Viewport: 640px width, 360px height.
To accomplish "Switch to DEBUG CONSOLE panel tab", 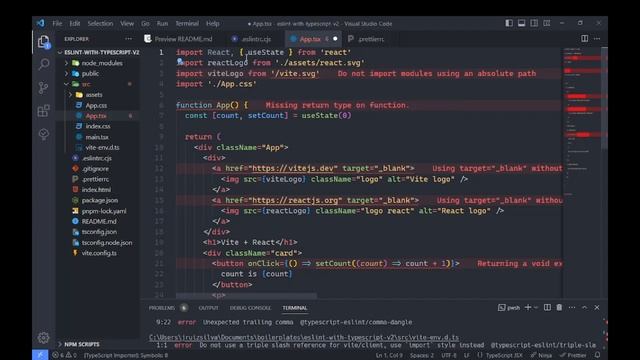I will tap(250, 308).
